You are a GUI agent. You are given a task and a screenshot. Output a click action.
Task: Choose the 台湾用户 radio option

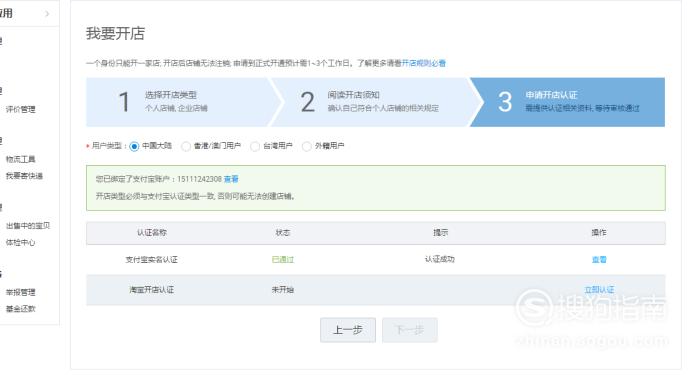pyautogui.click(x=255, y=146)
